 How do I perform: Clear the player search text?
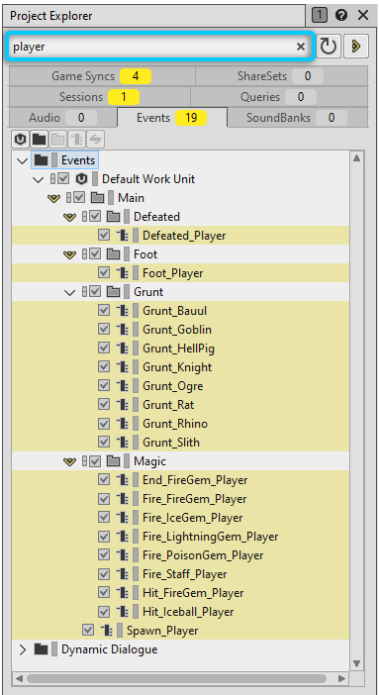pyautogui.click(x=301, y=47)
